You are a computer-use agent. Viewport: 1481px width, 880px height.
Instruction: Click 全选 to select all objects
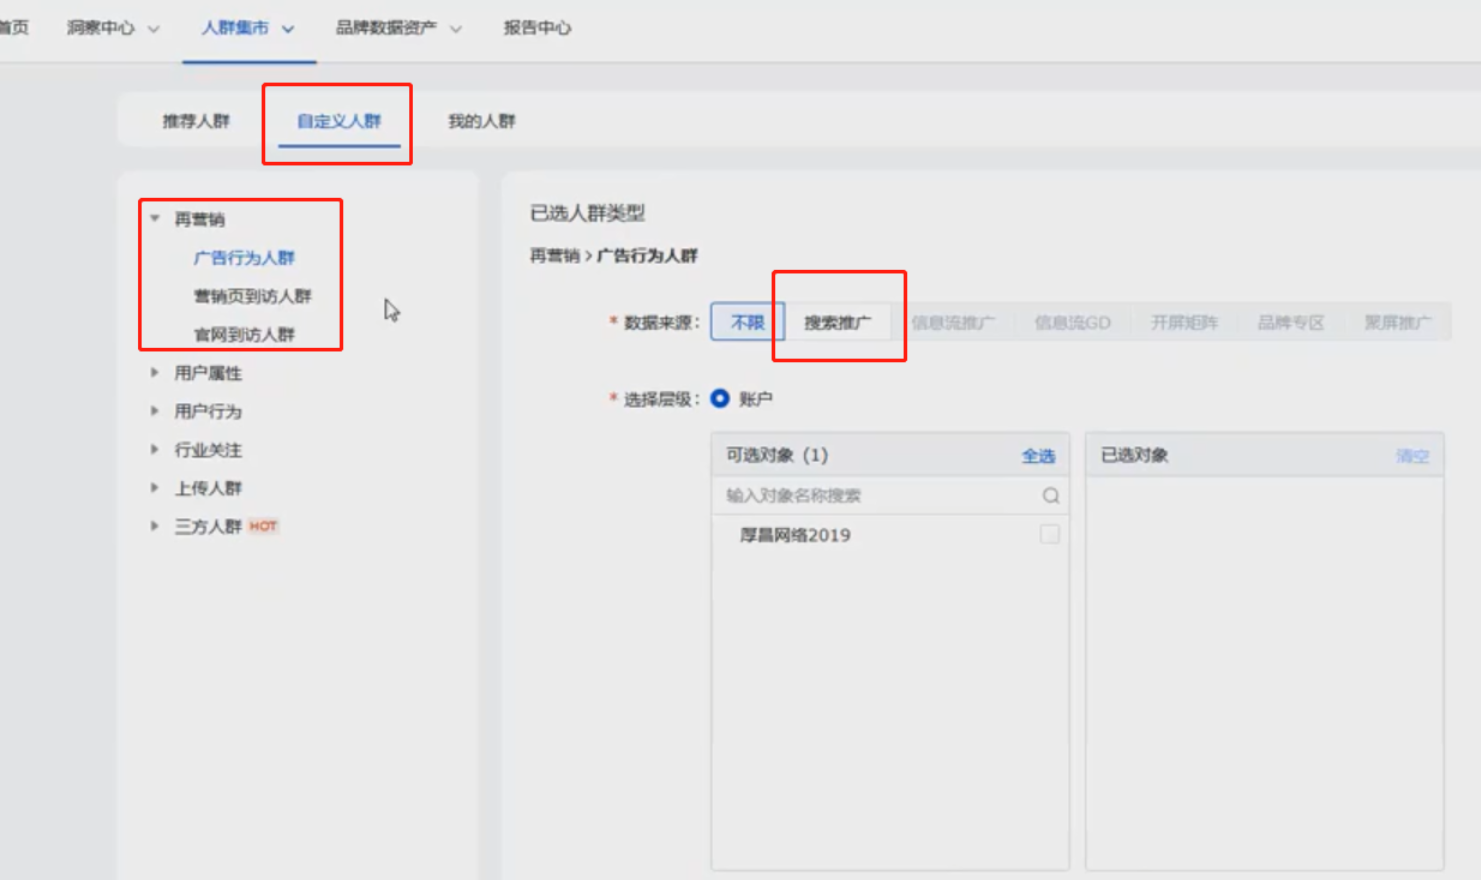(x=1037, y=456)
